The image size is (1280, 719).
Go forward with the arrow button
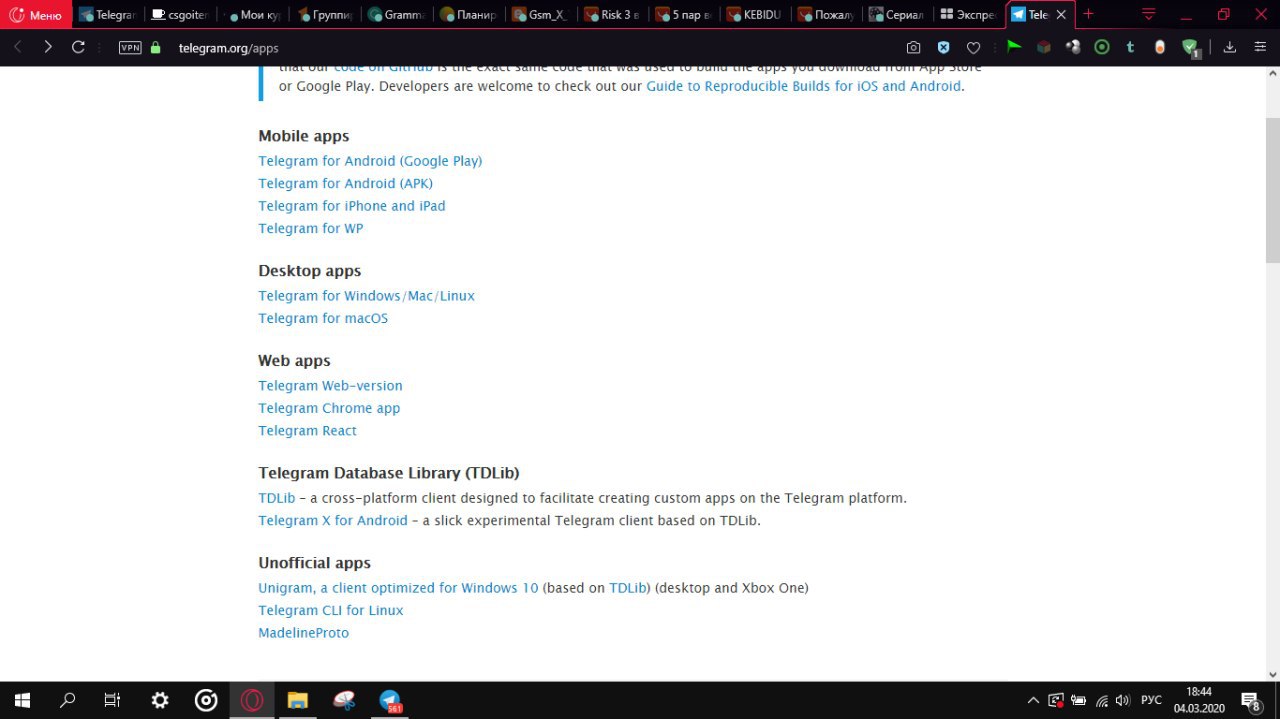coord(47,47)
